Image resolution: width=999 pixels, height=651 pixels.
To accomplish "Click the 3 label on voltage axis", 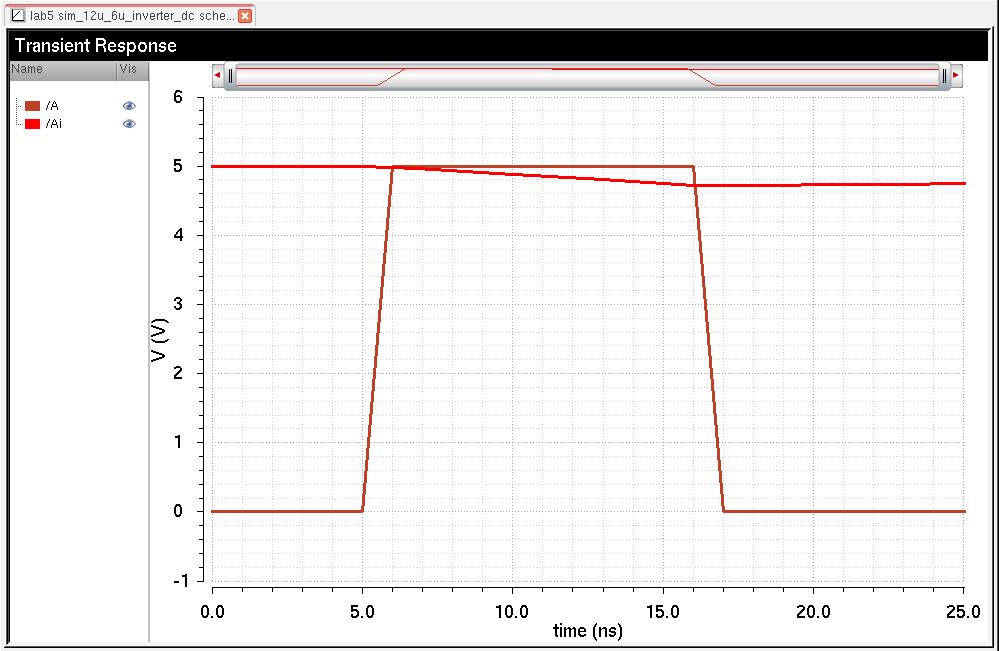I will click(x=178, y=304).
